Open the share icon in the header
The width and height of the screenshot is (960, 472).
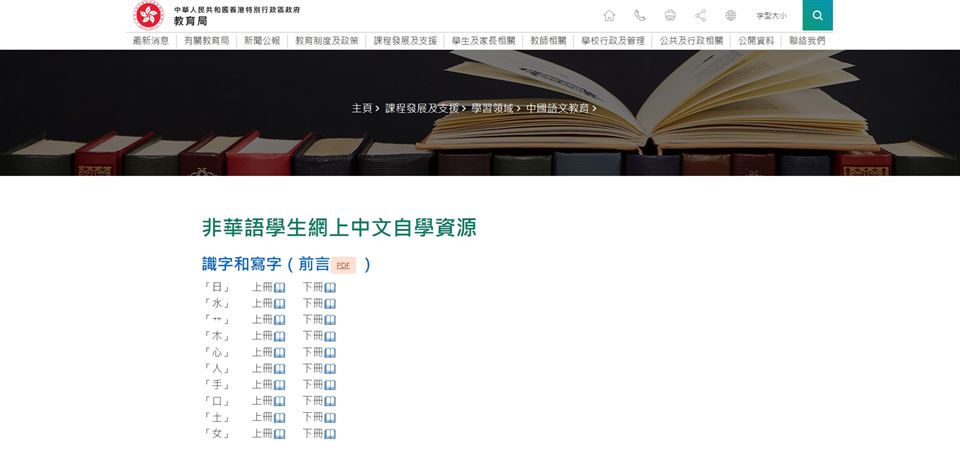point(700,15)
